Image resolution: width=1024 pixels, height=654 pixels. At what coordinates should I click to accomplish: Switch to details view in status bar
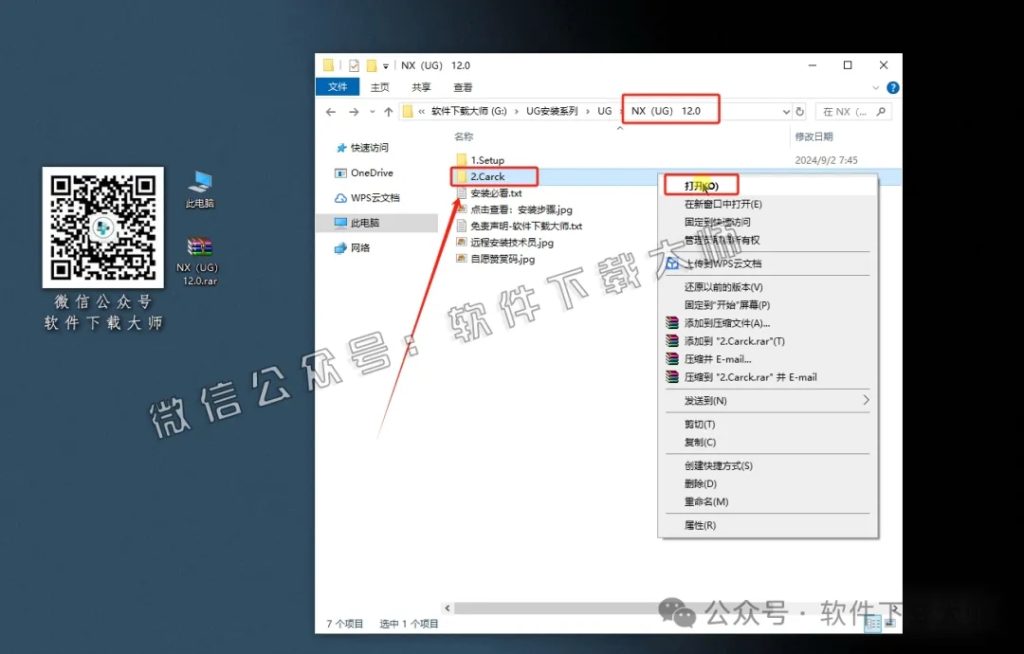coord(872,622)
